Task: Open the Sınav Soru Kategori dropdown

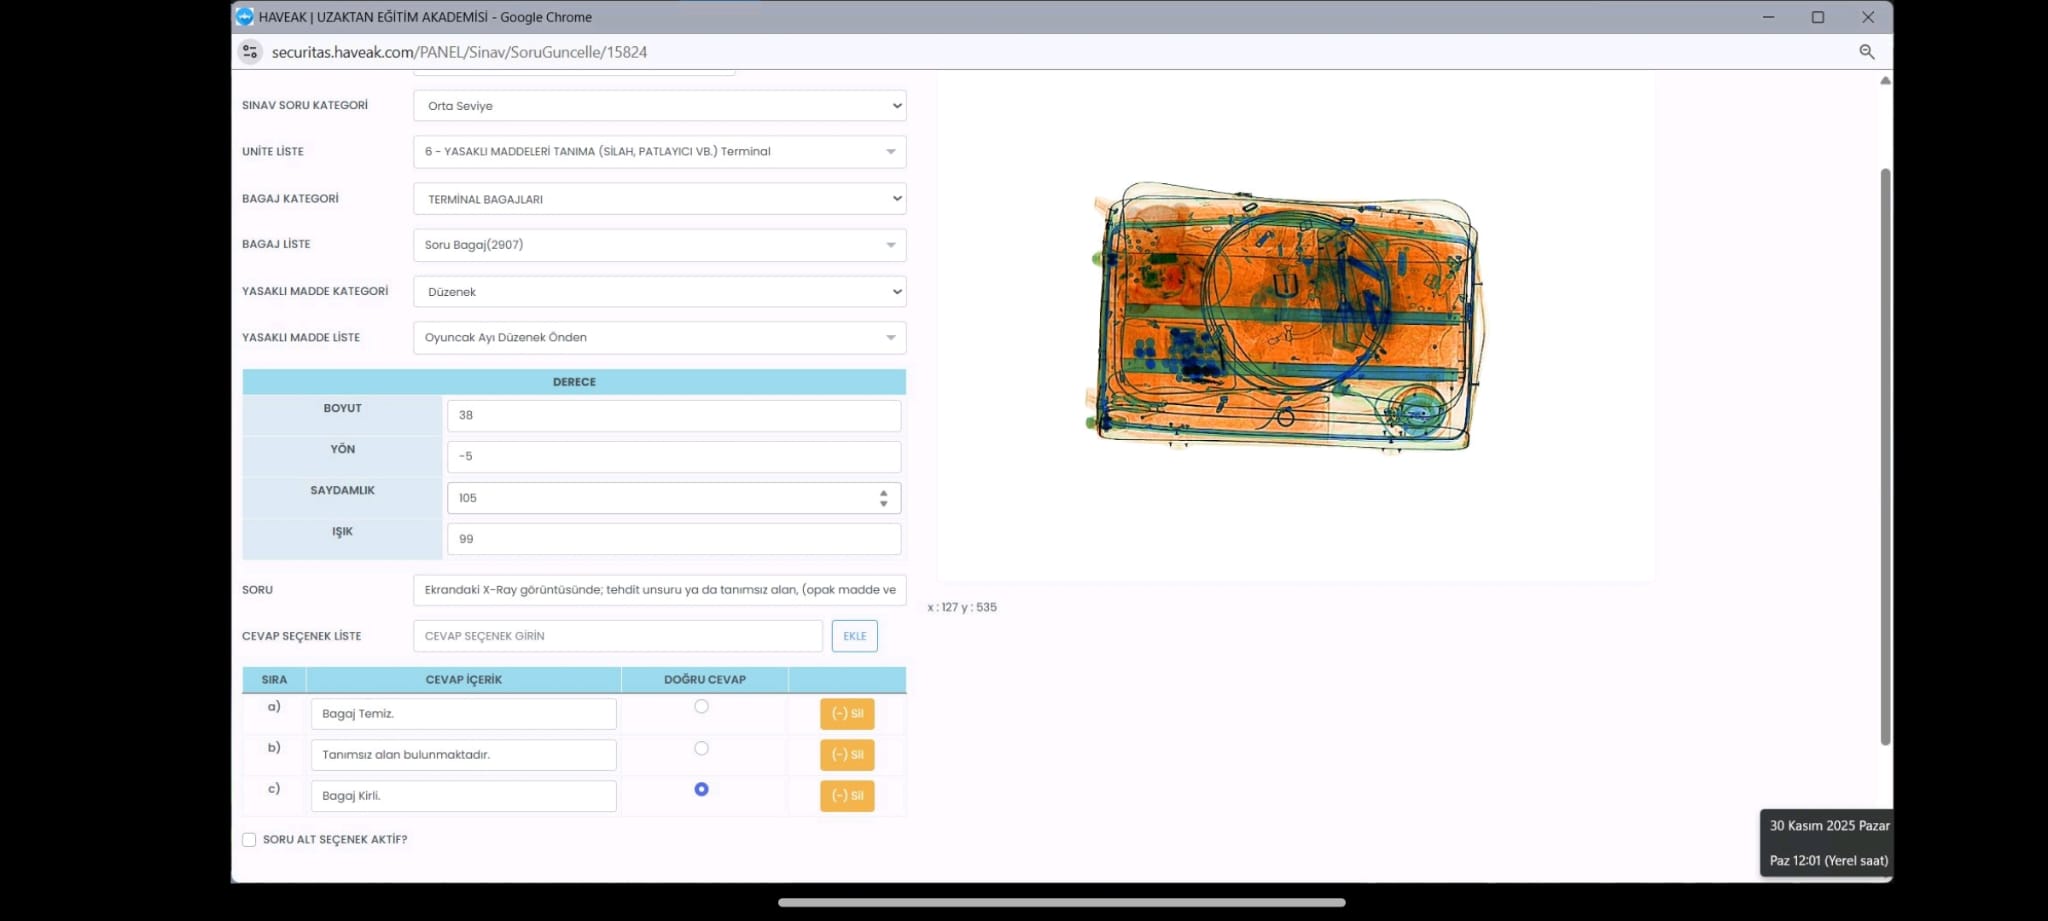Action: pyautogui.click(x=659, y=106)
